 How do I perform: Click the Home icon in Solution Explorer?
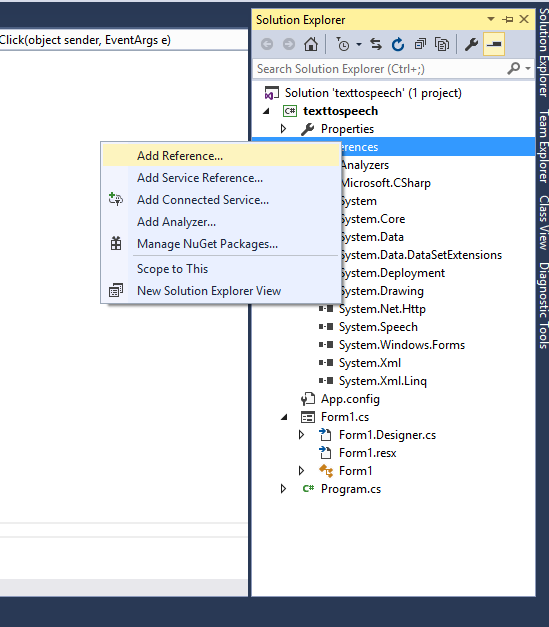311,44
